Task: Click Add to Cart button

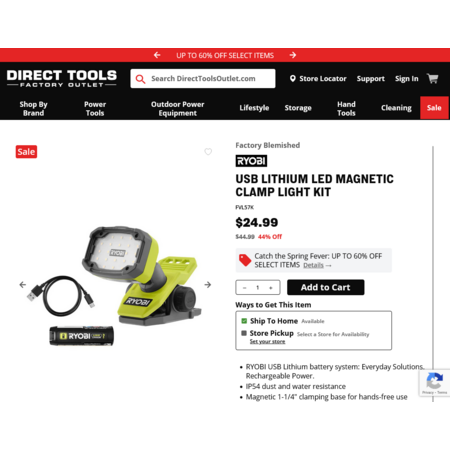Action: [326, 287]
